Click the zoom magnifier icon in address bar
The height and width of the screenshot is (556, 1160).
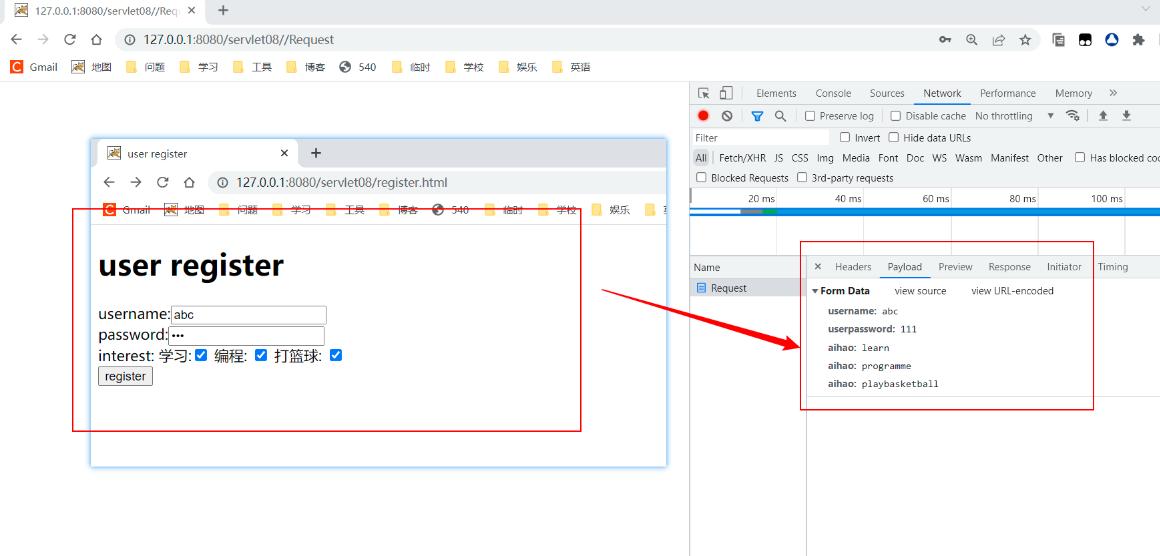(x=972, y=40)
